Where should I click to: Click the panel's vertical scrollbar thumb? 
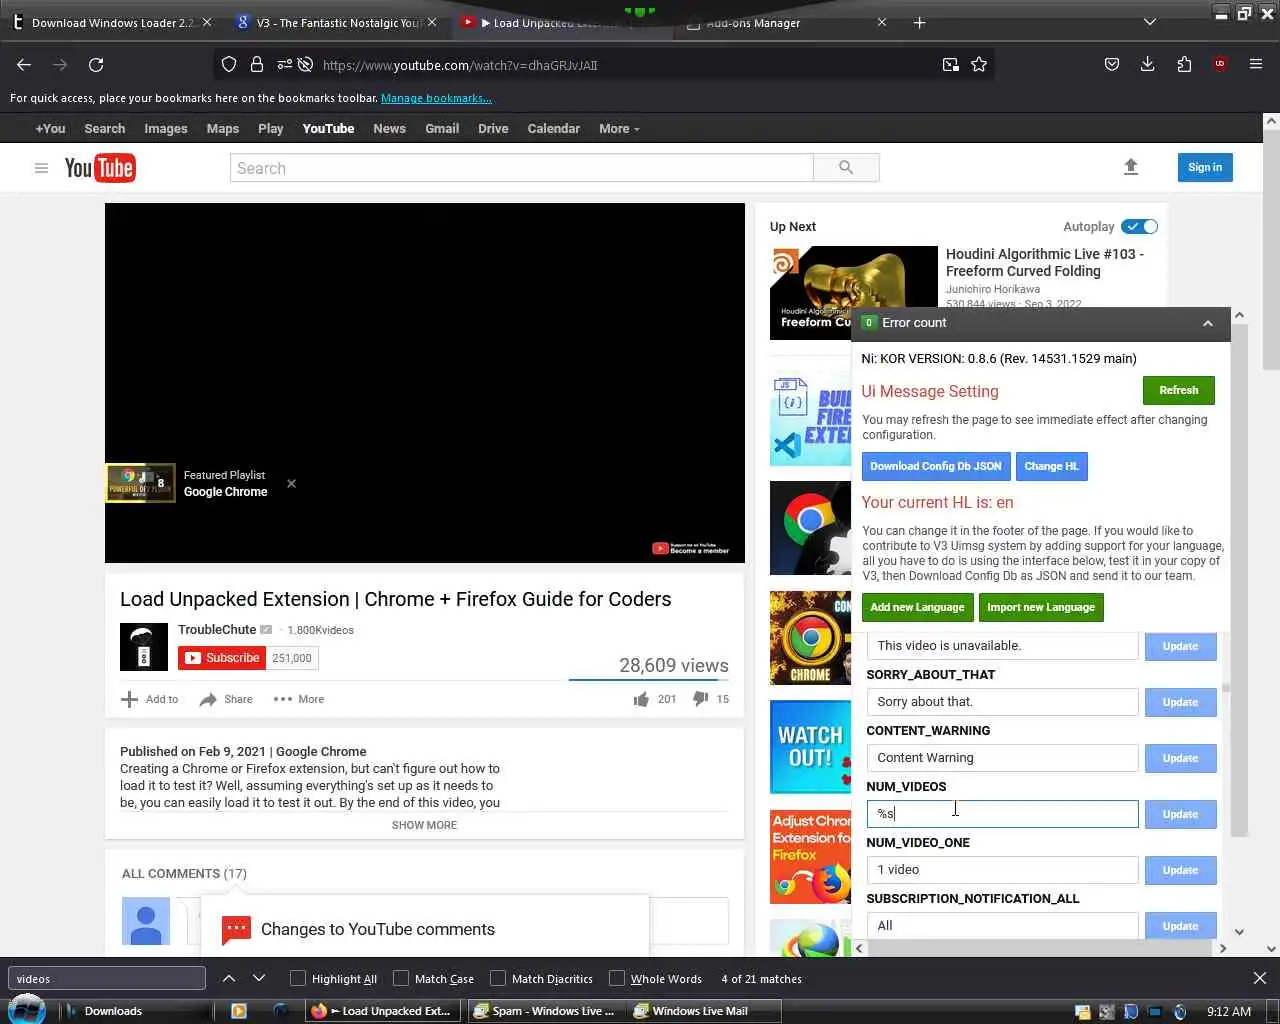coord(1226,688)
